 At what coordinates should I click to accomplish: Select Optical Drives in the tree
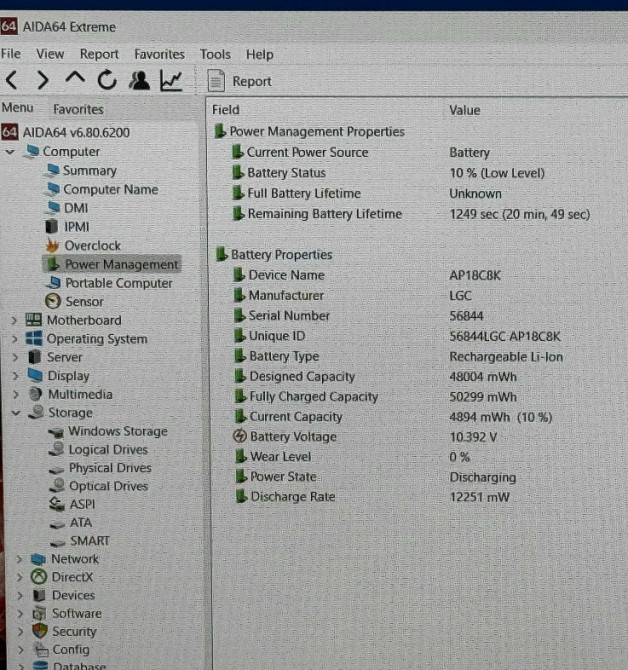pos(109,486)
